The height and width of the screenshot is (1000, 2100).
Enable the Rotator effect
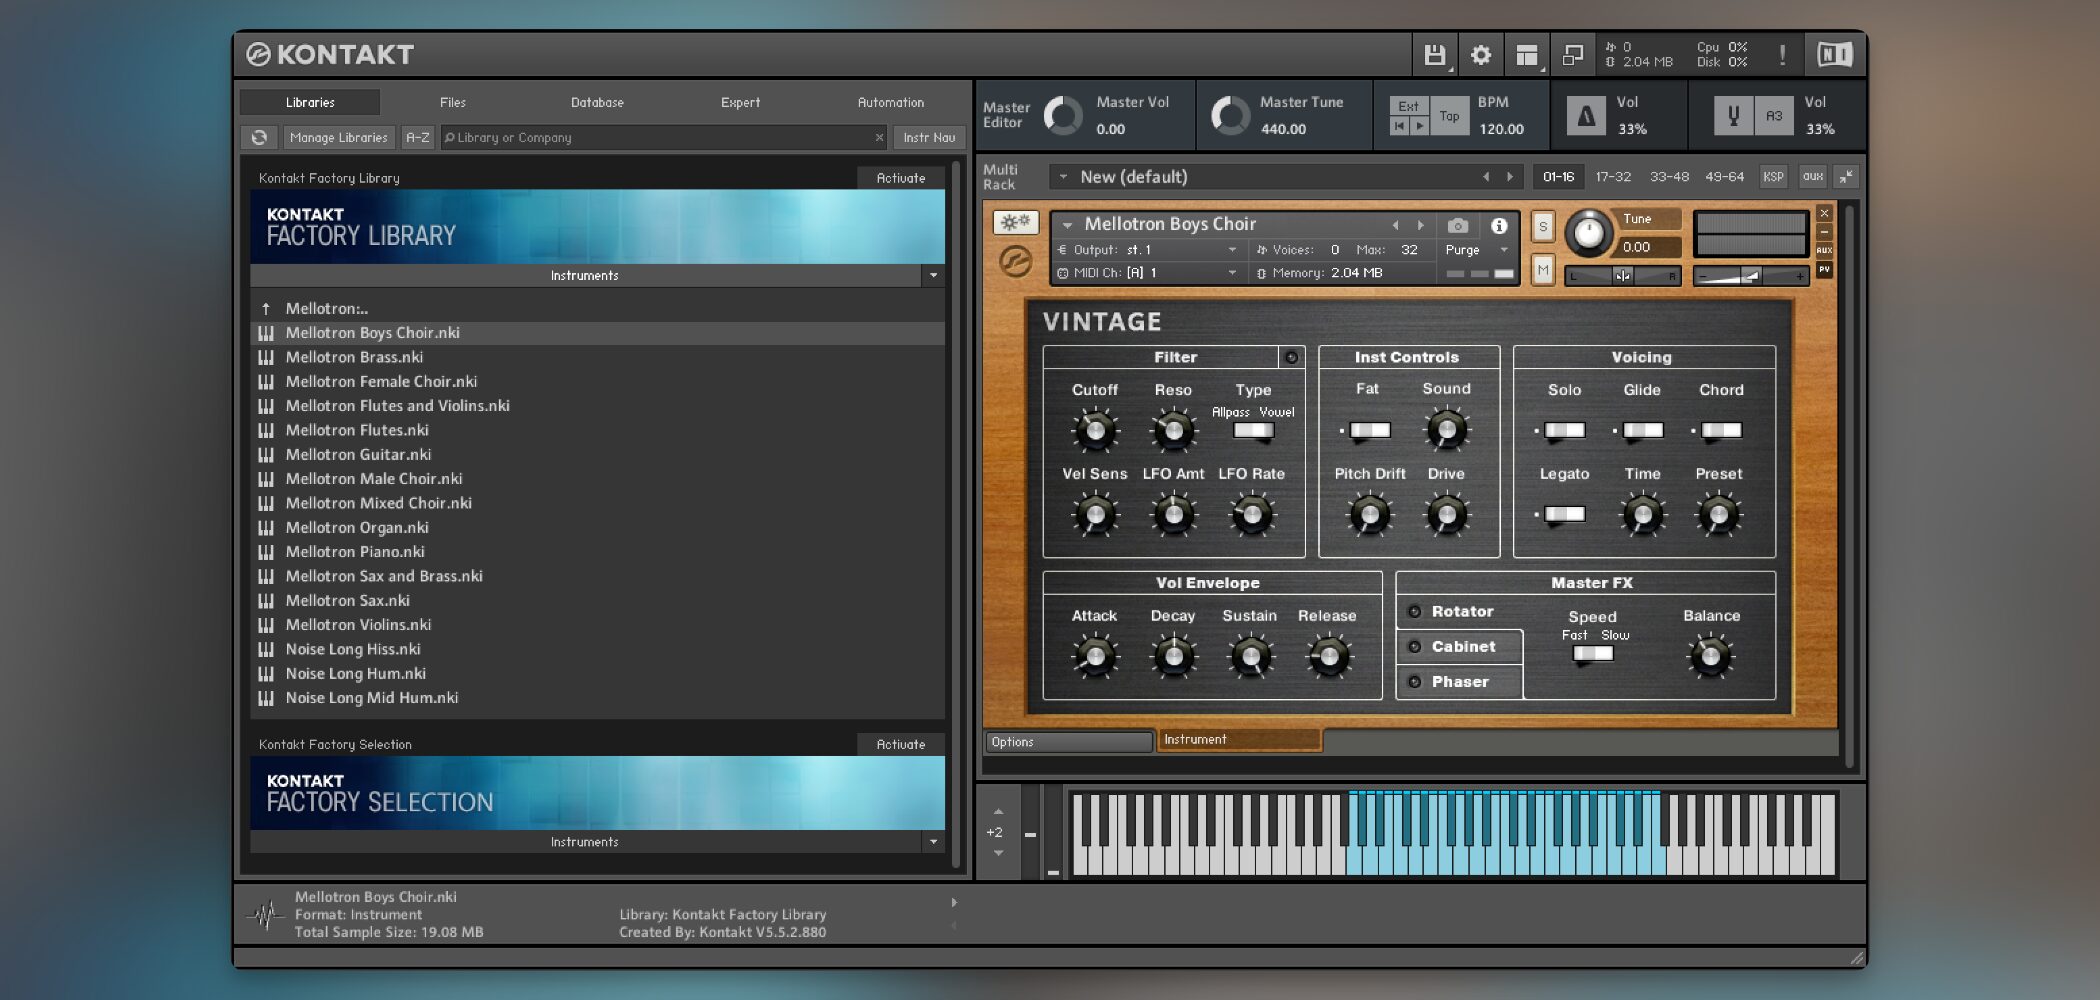(1415, 612)
